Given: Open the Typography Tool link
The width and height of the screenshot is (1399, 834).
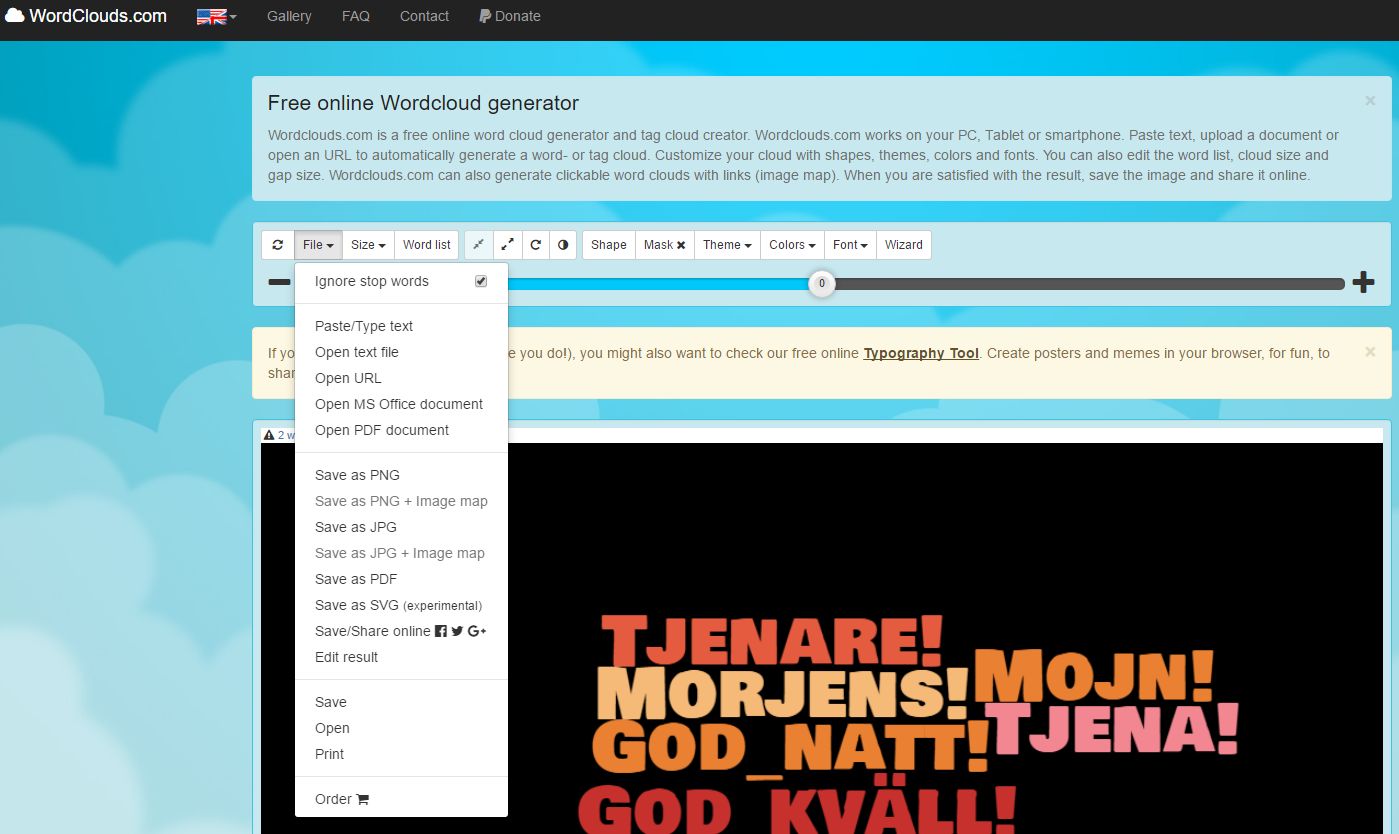Looking at the screenshot, I should coord(921,353).
